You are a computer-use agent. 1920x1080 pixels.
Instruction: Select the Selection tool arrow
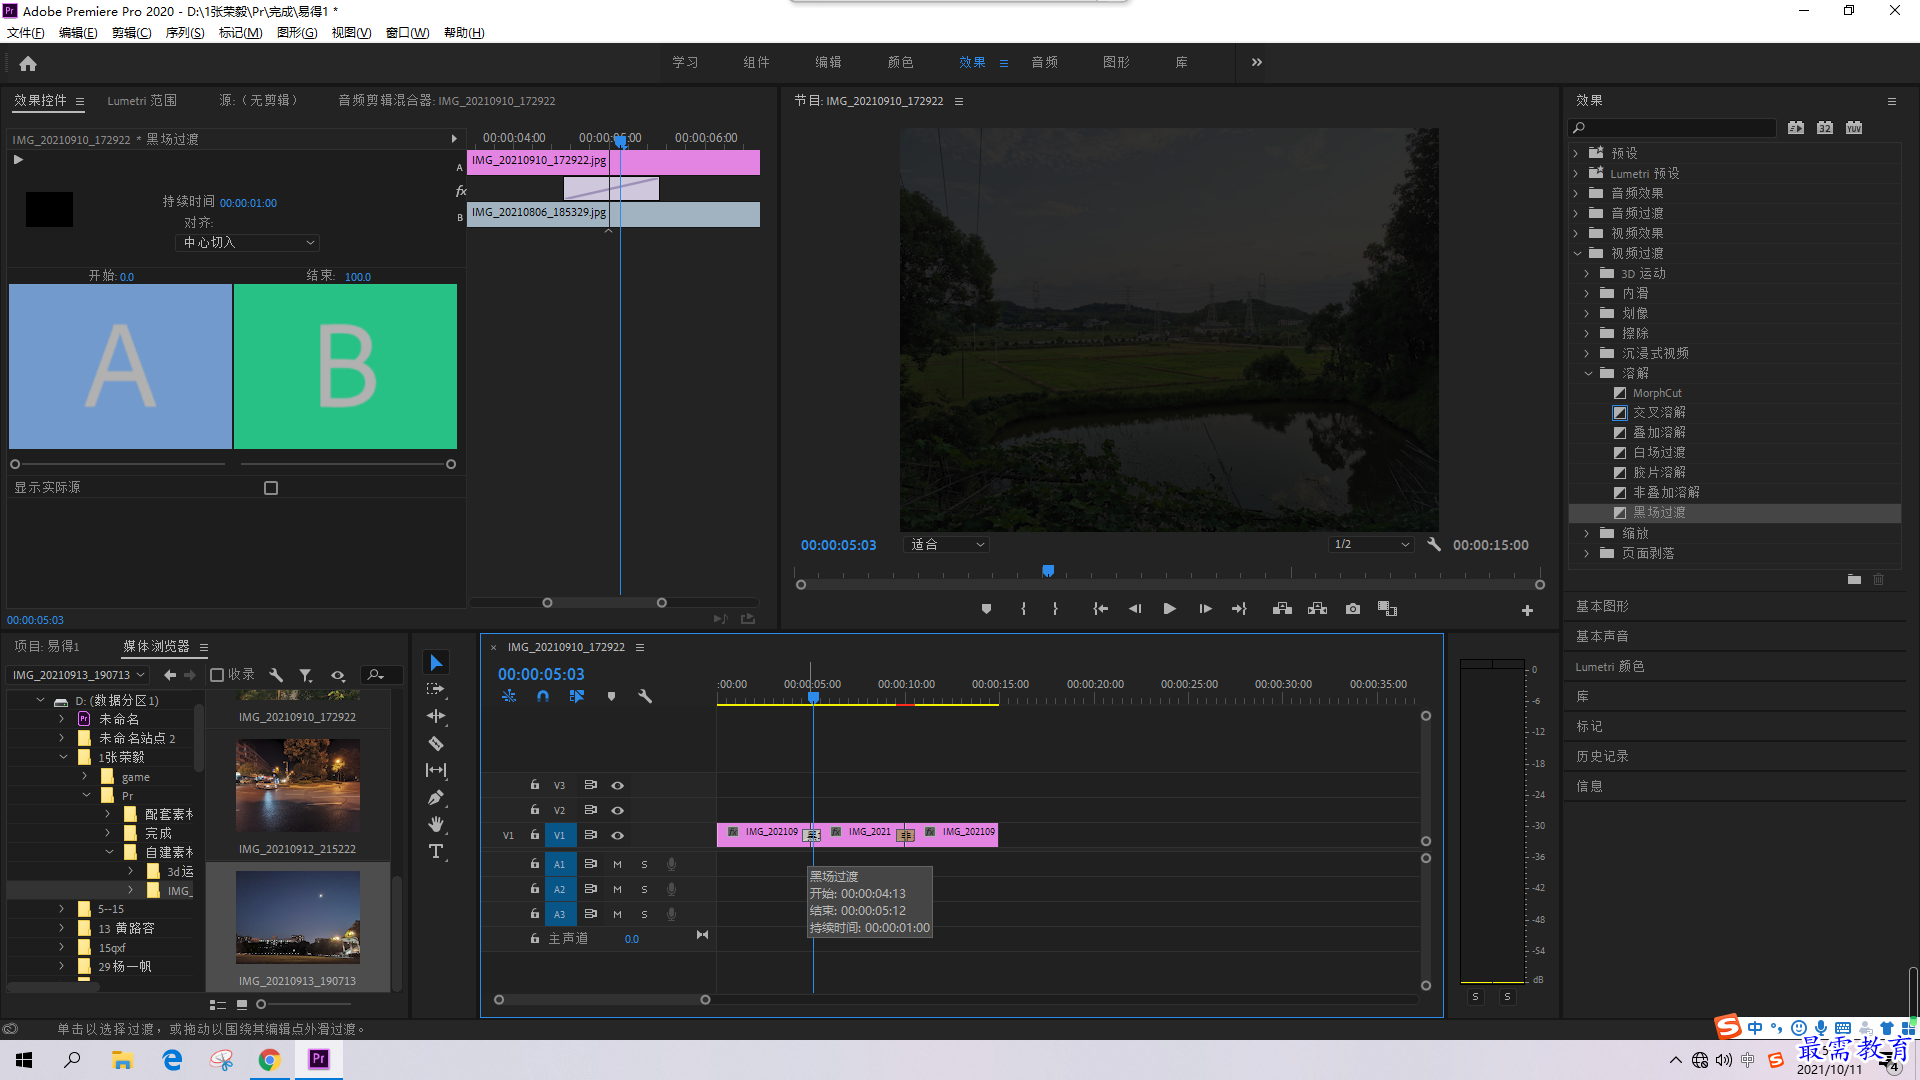pos(436,663)
